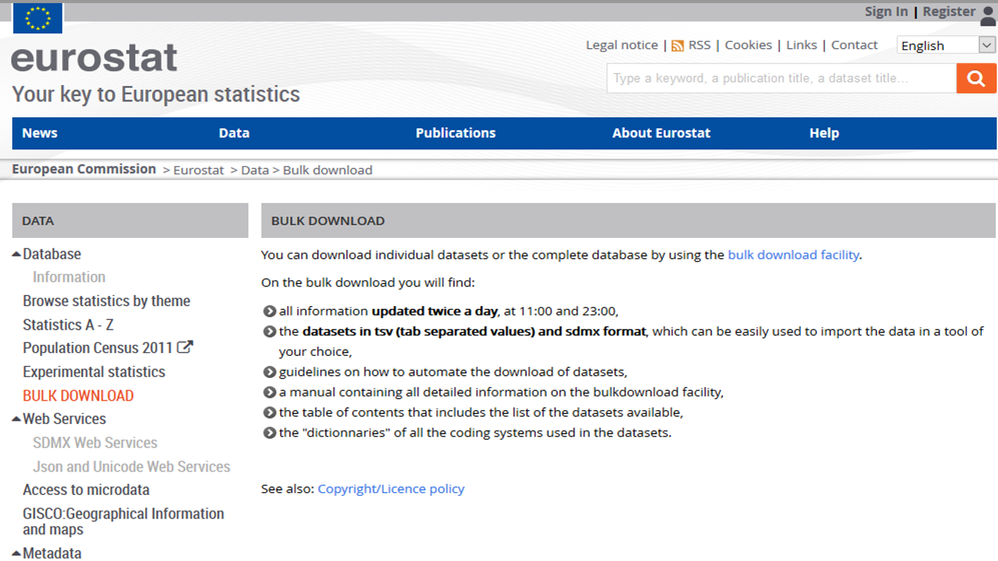
Task: Open the Contact link
Action: [x=854, y=45]
